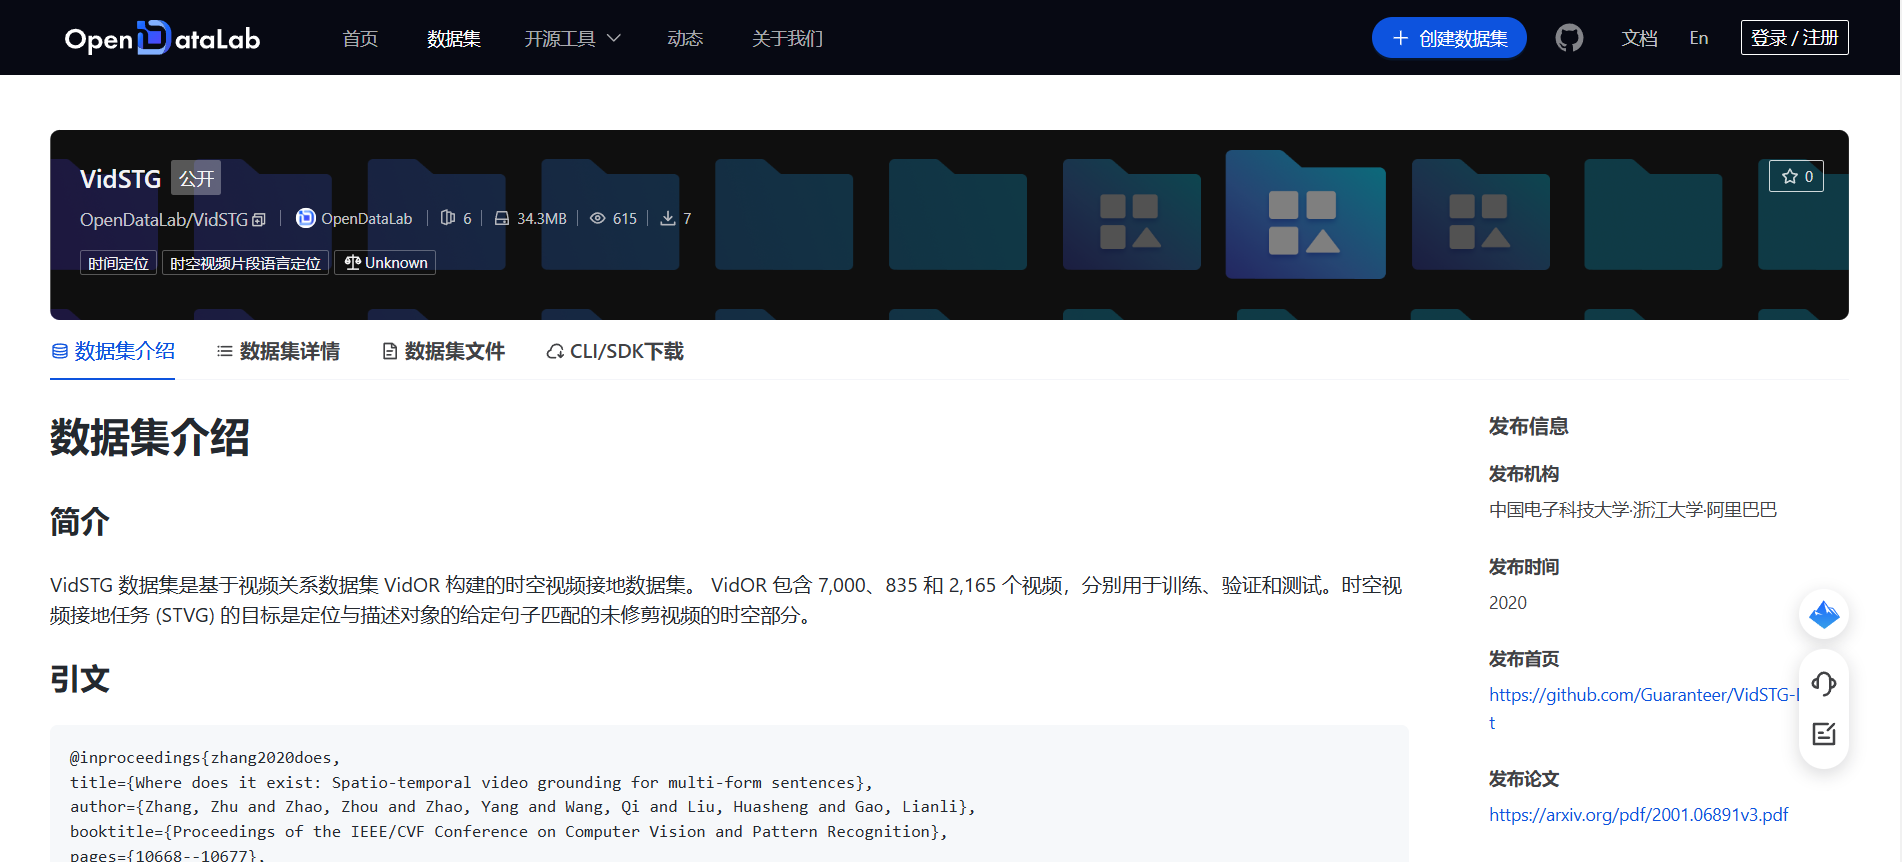Open the headset customer support icon
The height and width of the screenshot is (862, 1902).
tap(1824, 684)
